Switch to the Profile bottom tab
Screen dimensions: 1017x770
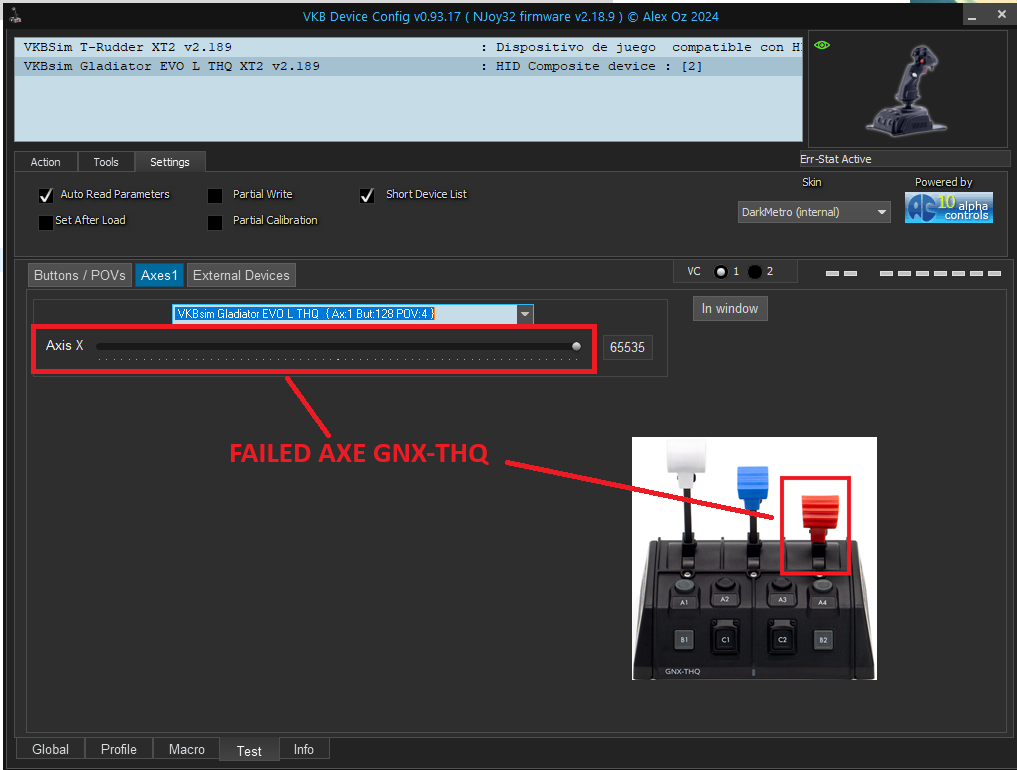pyautogui.click(x=119, y=749)
